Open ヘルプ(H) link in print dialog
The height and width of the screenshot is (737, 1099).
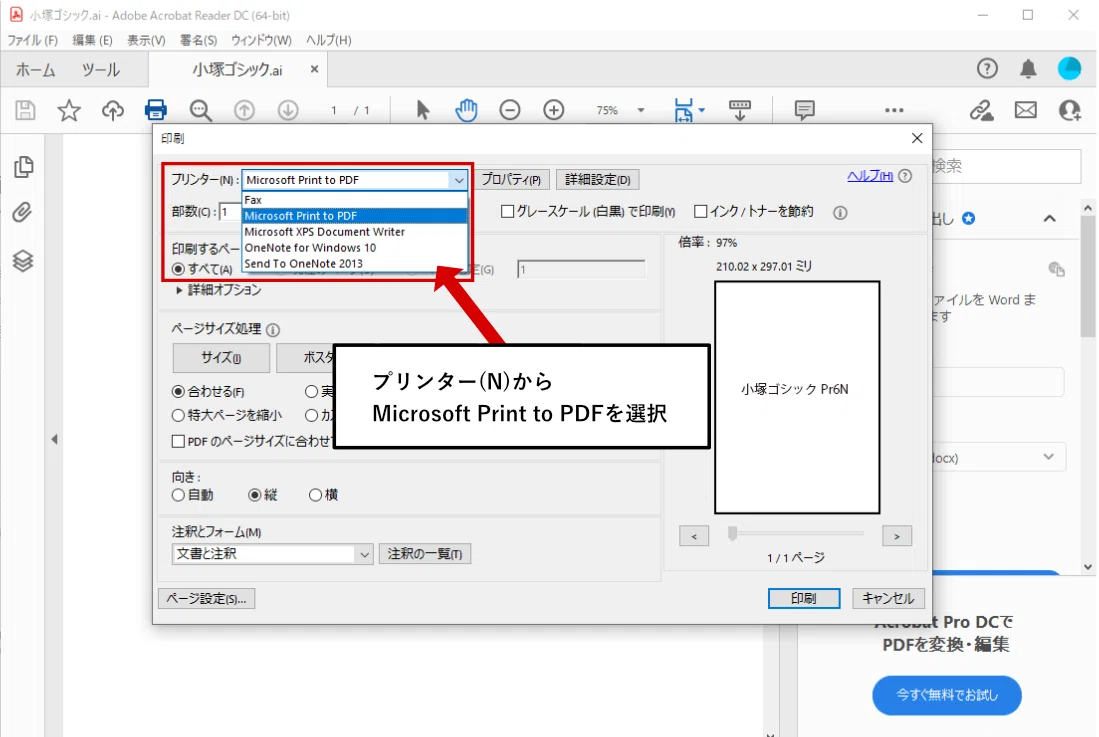[870, 176]
